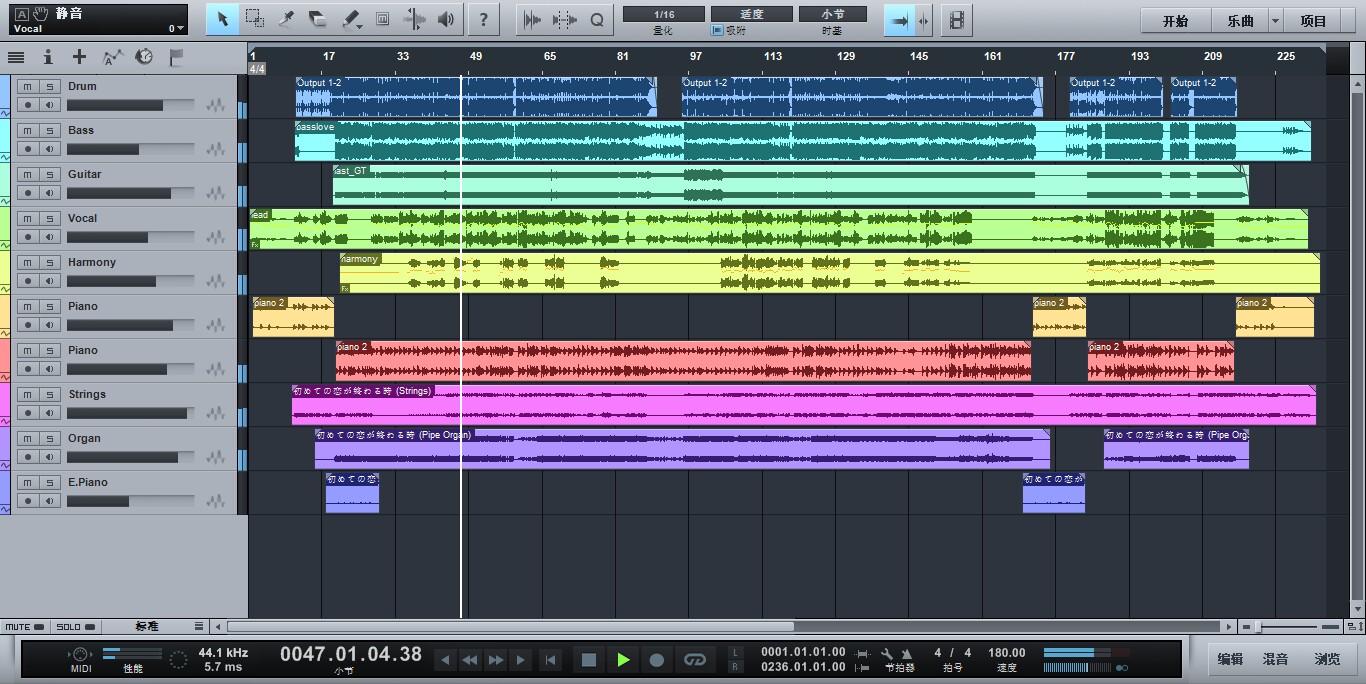Select the Split (knife) tool
This screenshot has width=1366, height=684.
(x=286, y=19)
